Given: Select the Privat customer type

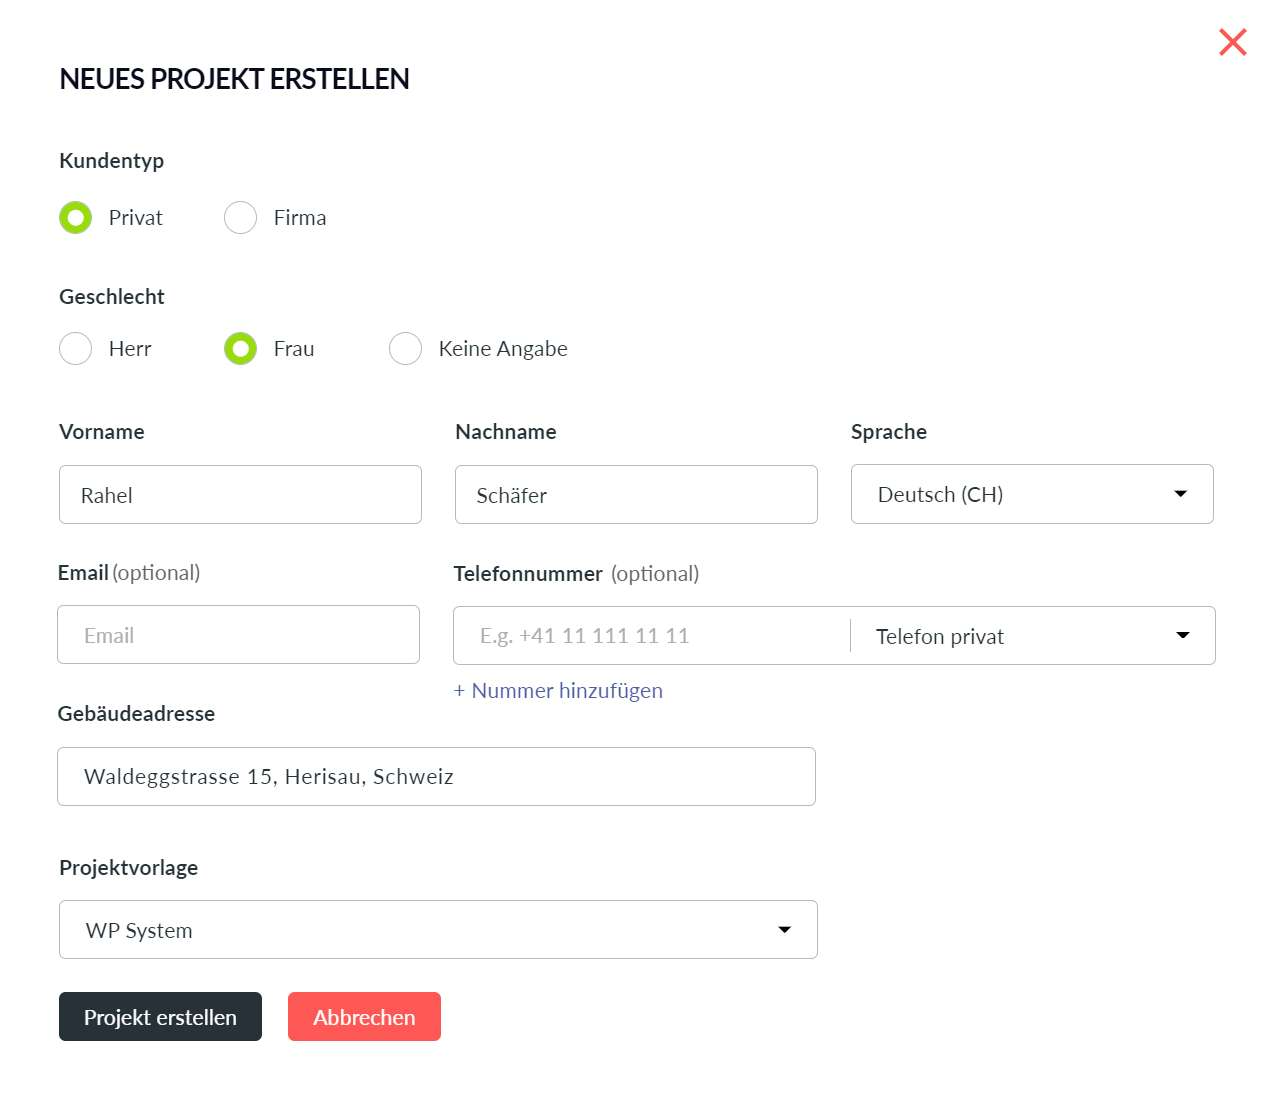Looking at the screenshot, I should 76,218.
